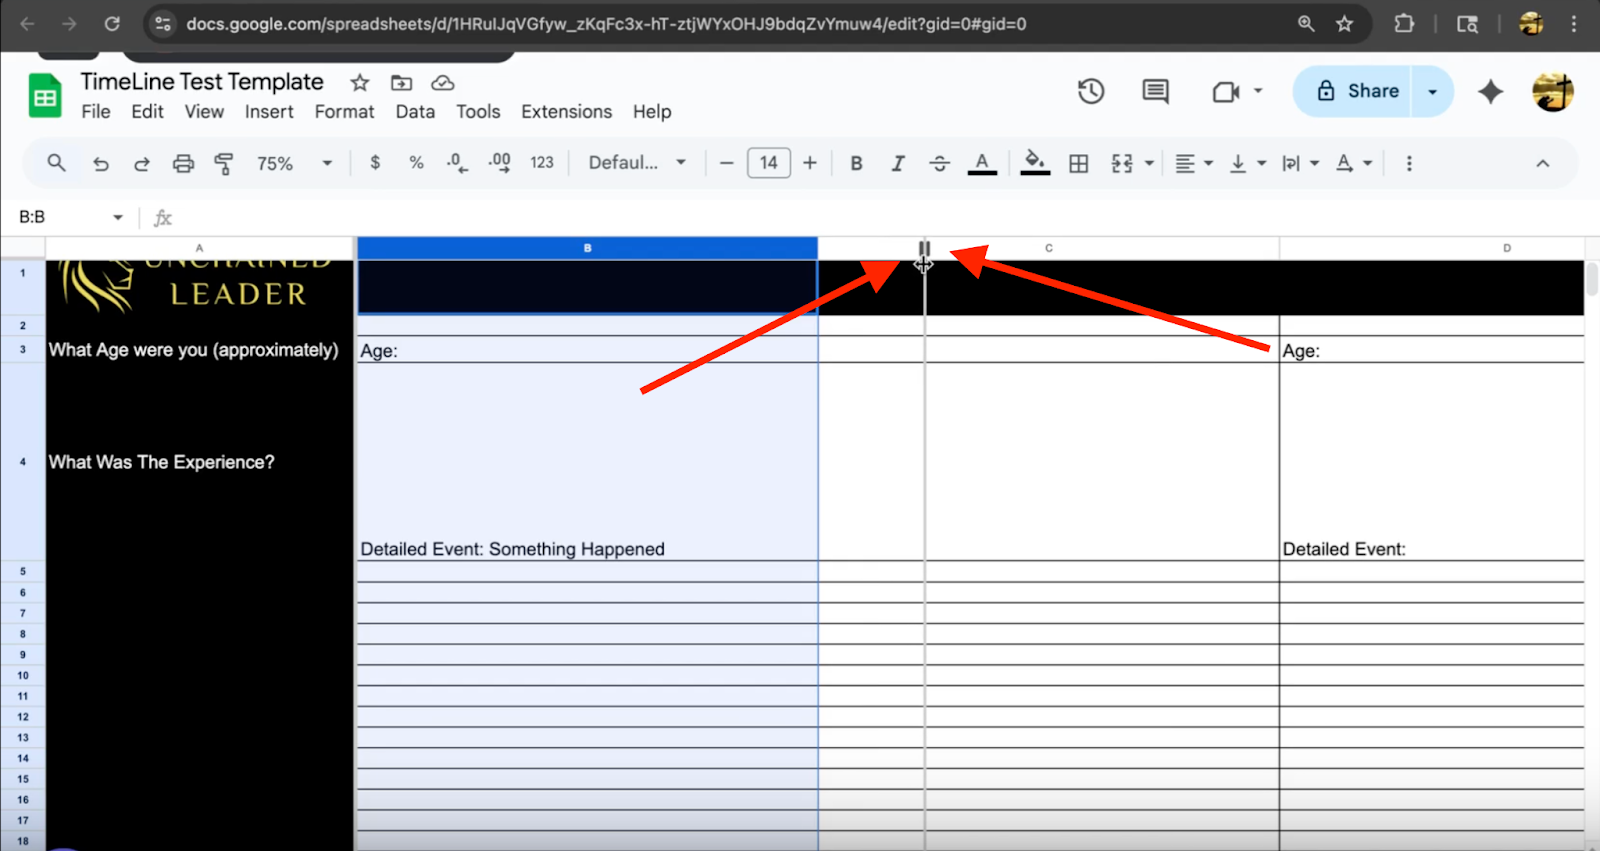Increase the font size

[810, 163]
